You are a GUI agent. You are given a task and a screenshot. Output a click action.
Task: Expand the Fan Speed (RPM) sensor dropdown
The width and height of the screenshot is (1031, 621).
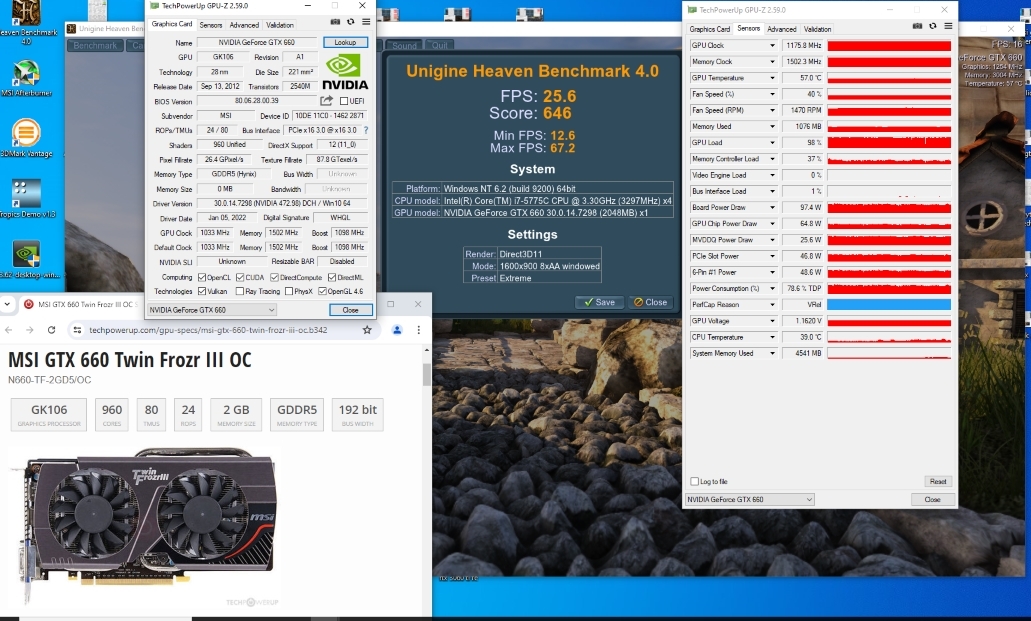tap(772, 111)
